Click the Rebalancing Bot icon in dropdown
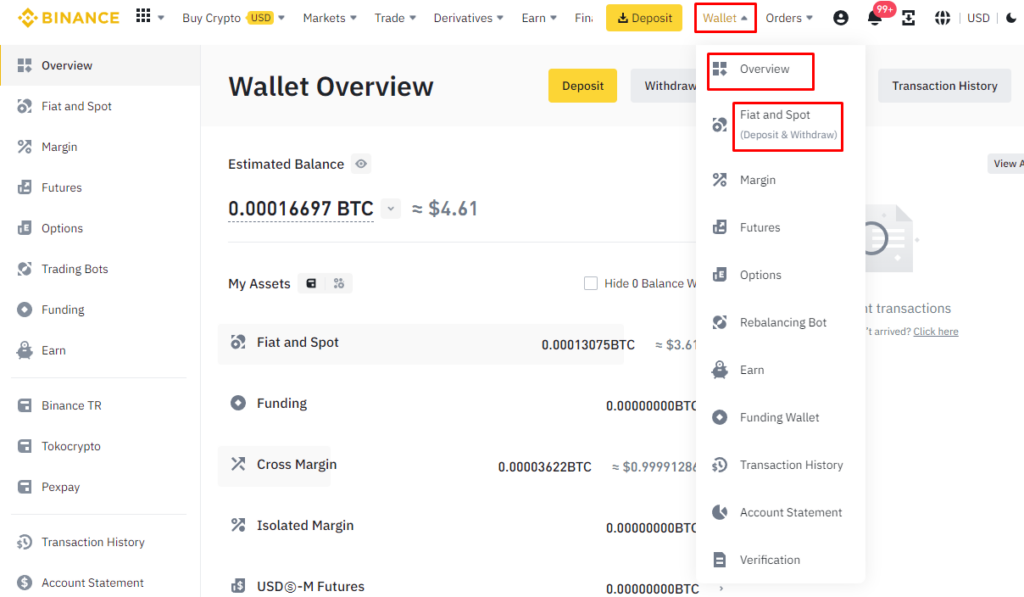 point(720,322)
